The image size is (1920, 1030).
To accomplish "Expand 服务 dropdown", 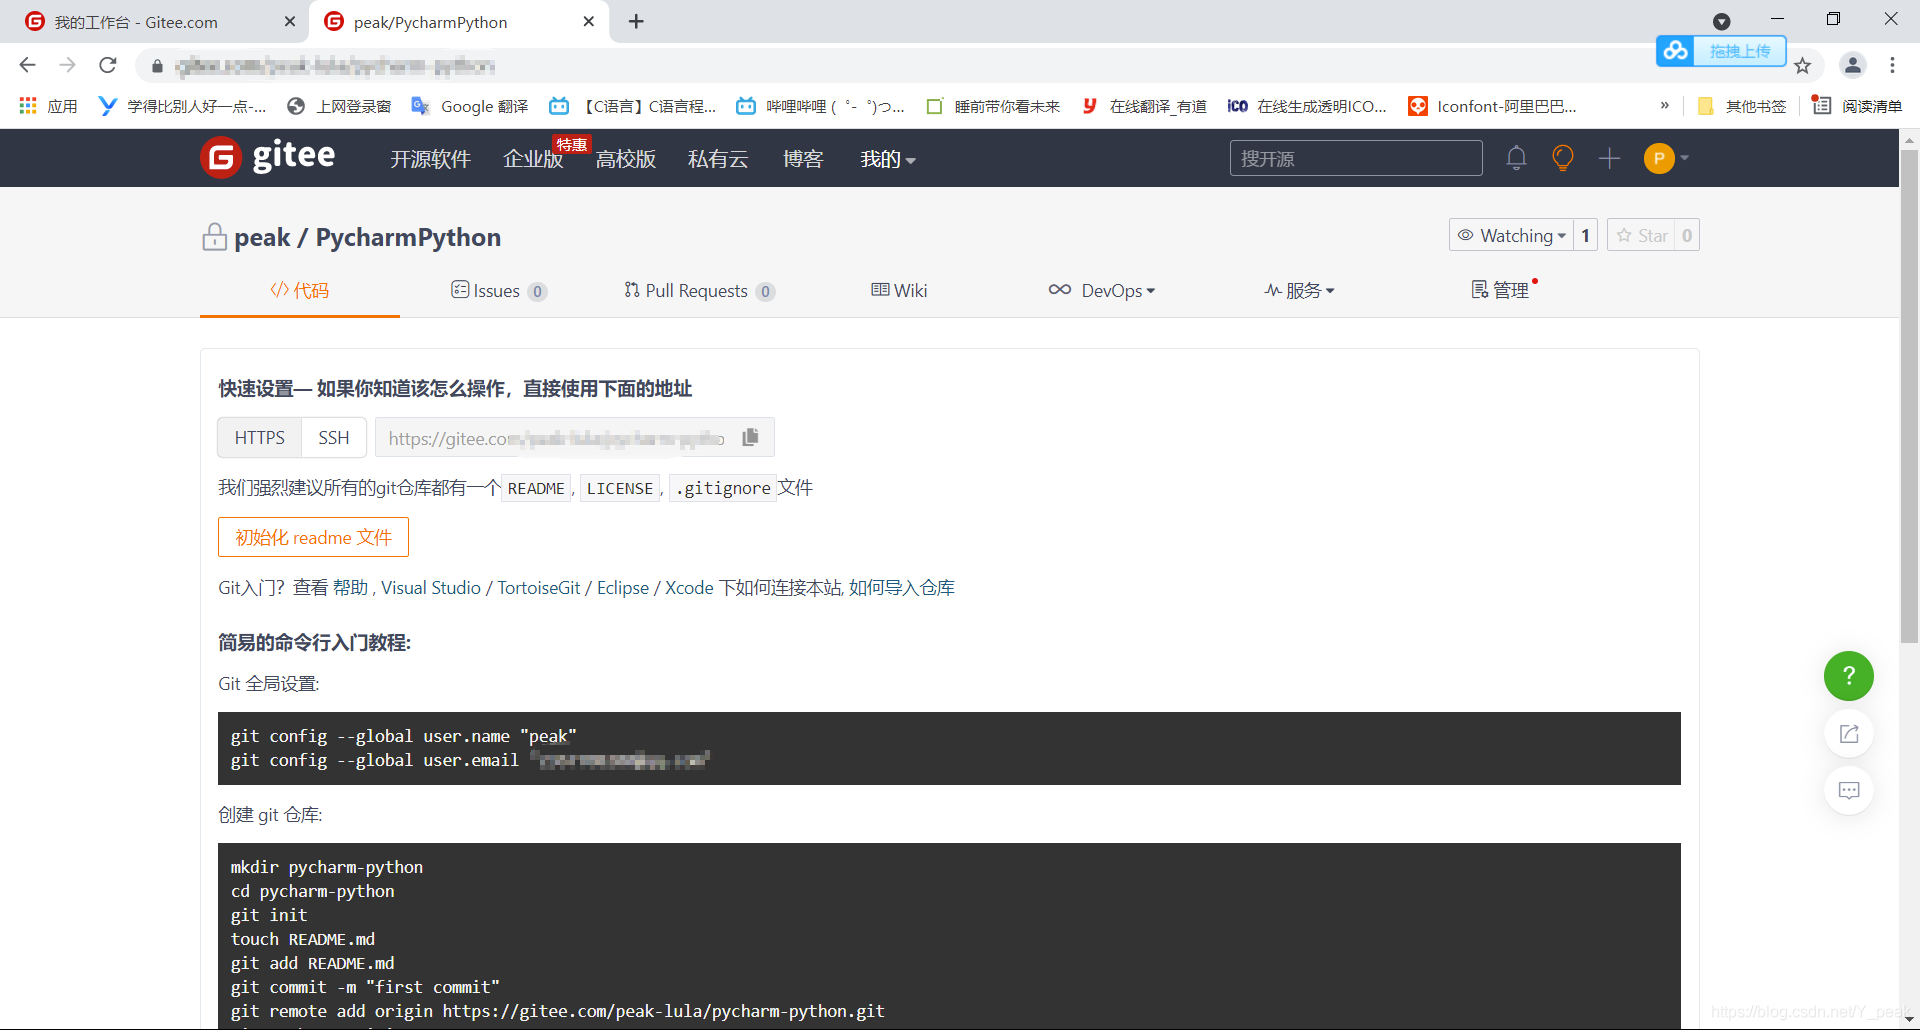I will point(1299,290).
